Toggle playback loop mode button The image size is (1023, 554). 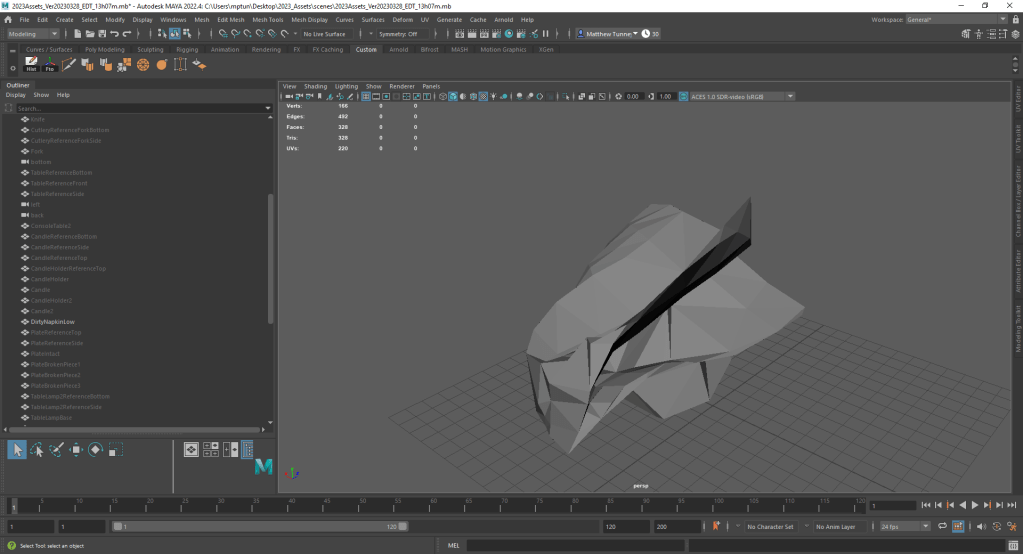tap(941, 526)
